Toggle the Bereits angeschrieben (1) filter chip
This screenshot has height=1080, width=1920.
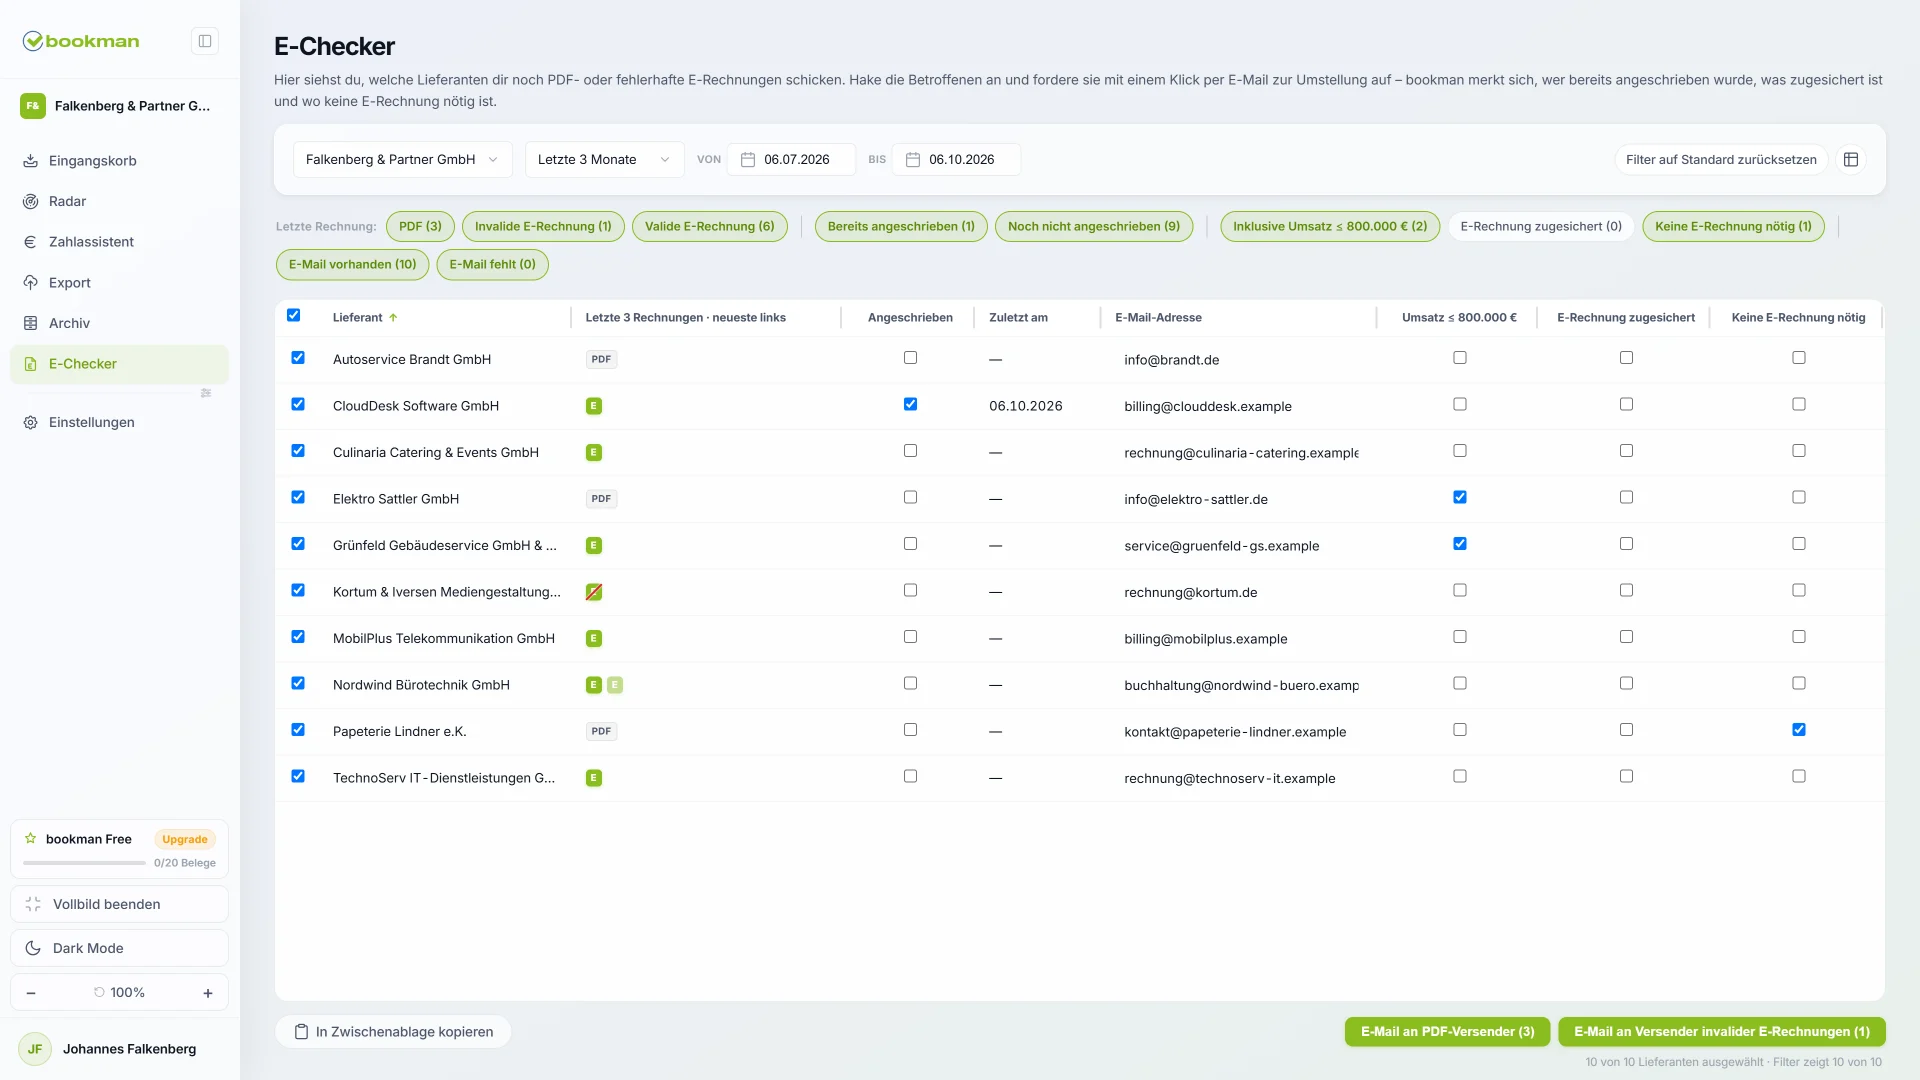[x=901, y=227]
